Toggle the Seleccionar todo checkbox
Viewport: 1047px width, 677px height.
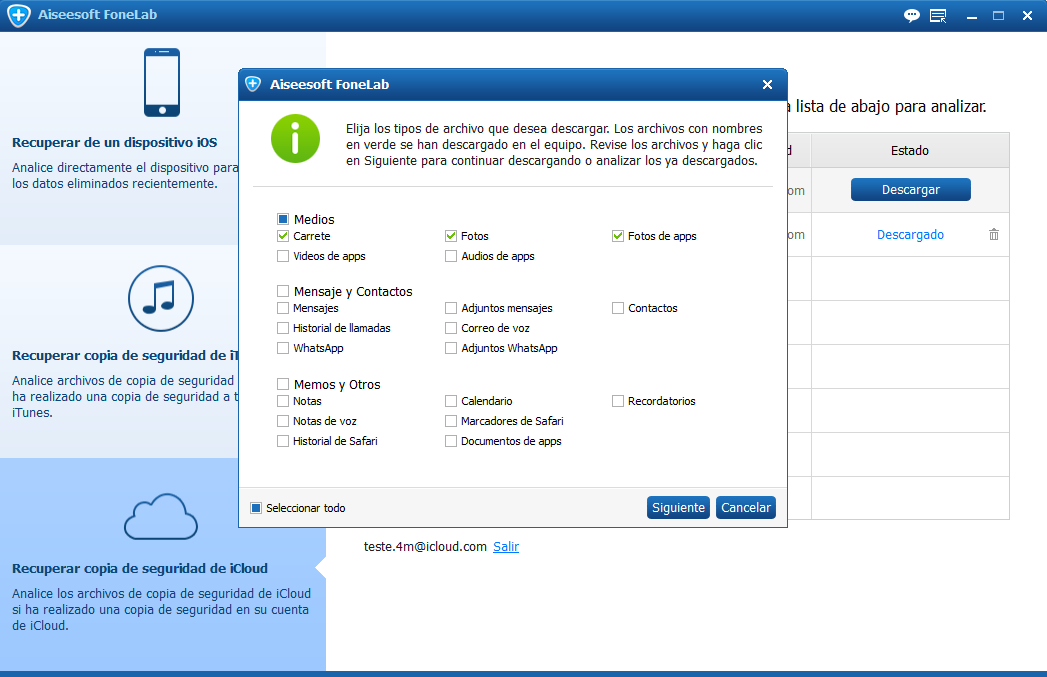[256, 508]
